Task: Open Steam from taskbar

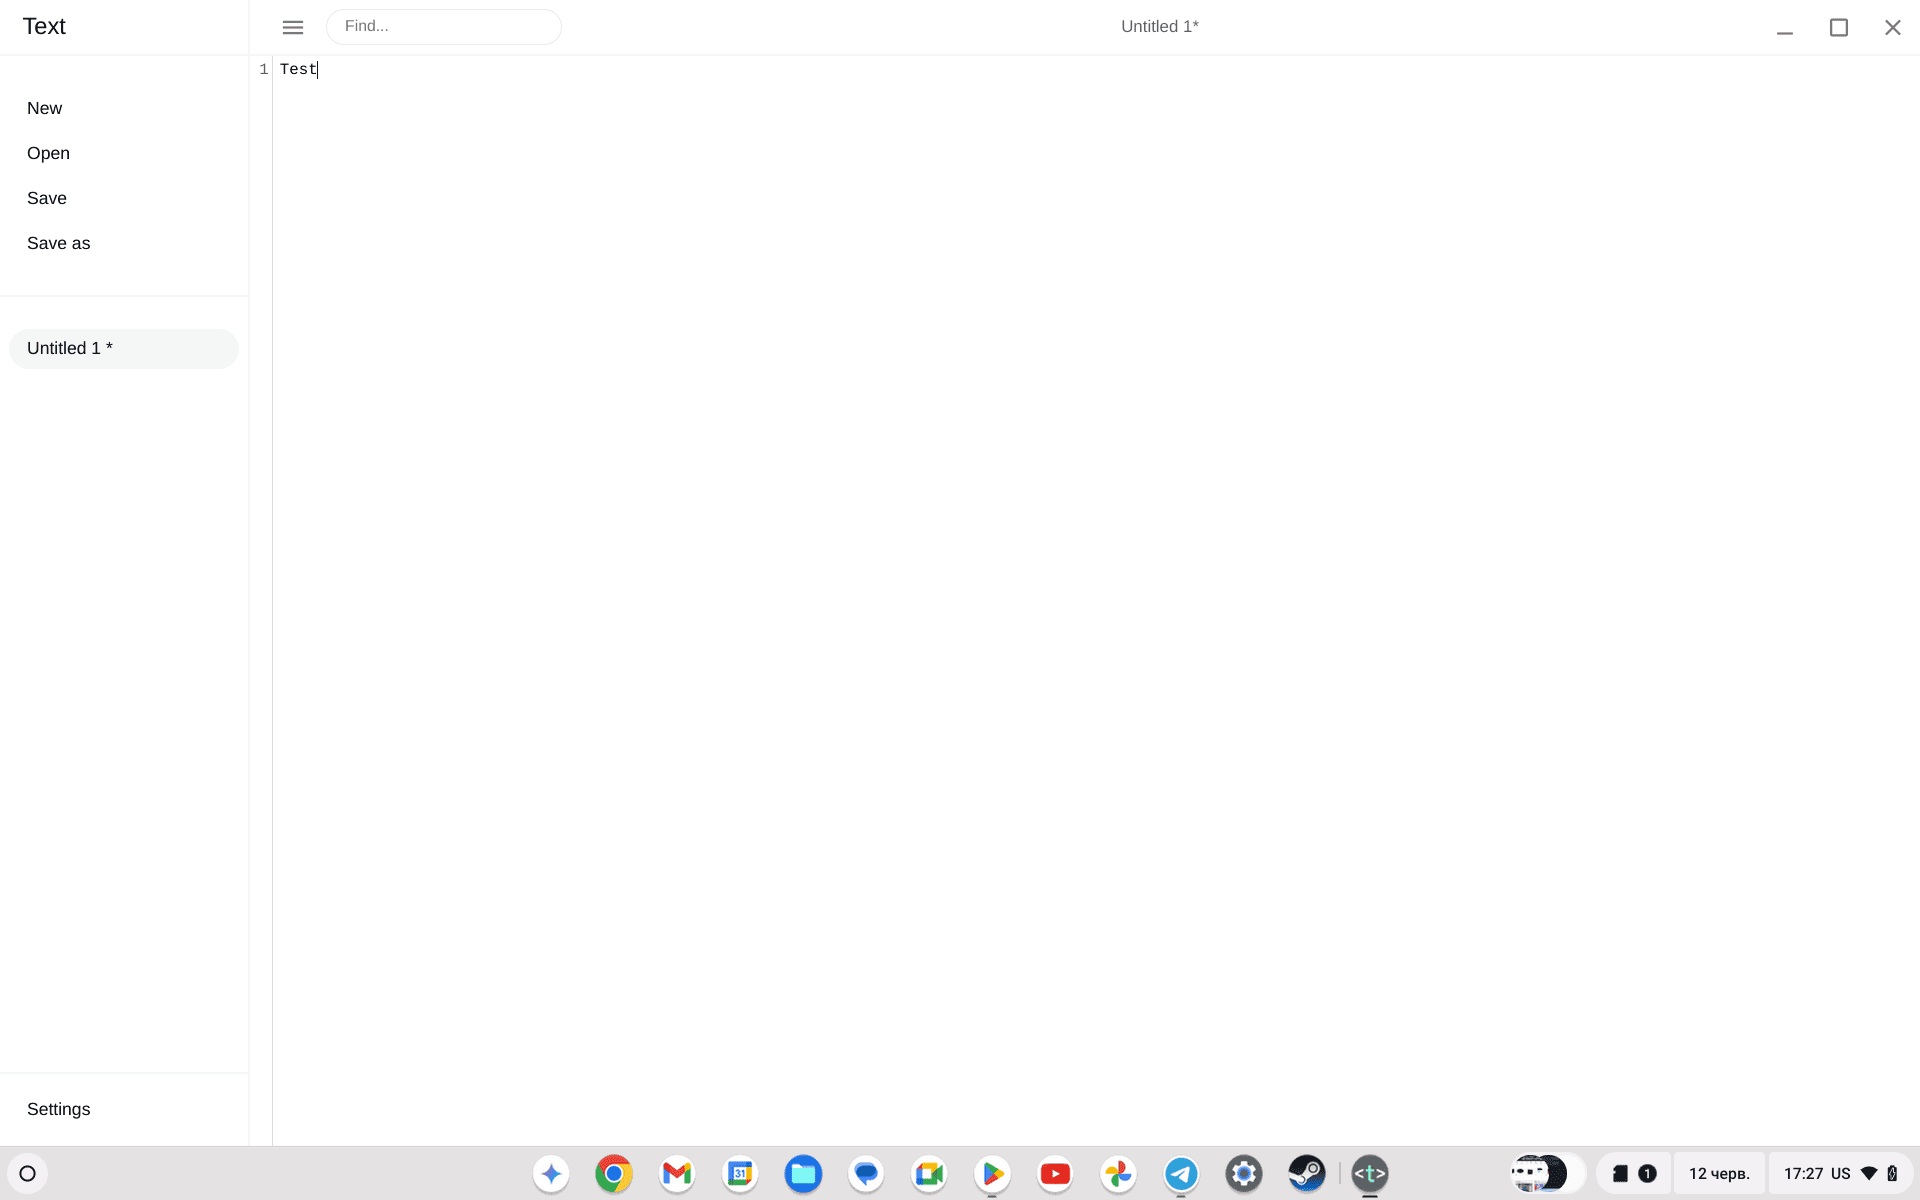Action: [1305, 1172]
